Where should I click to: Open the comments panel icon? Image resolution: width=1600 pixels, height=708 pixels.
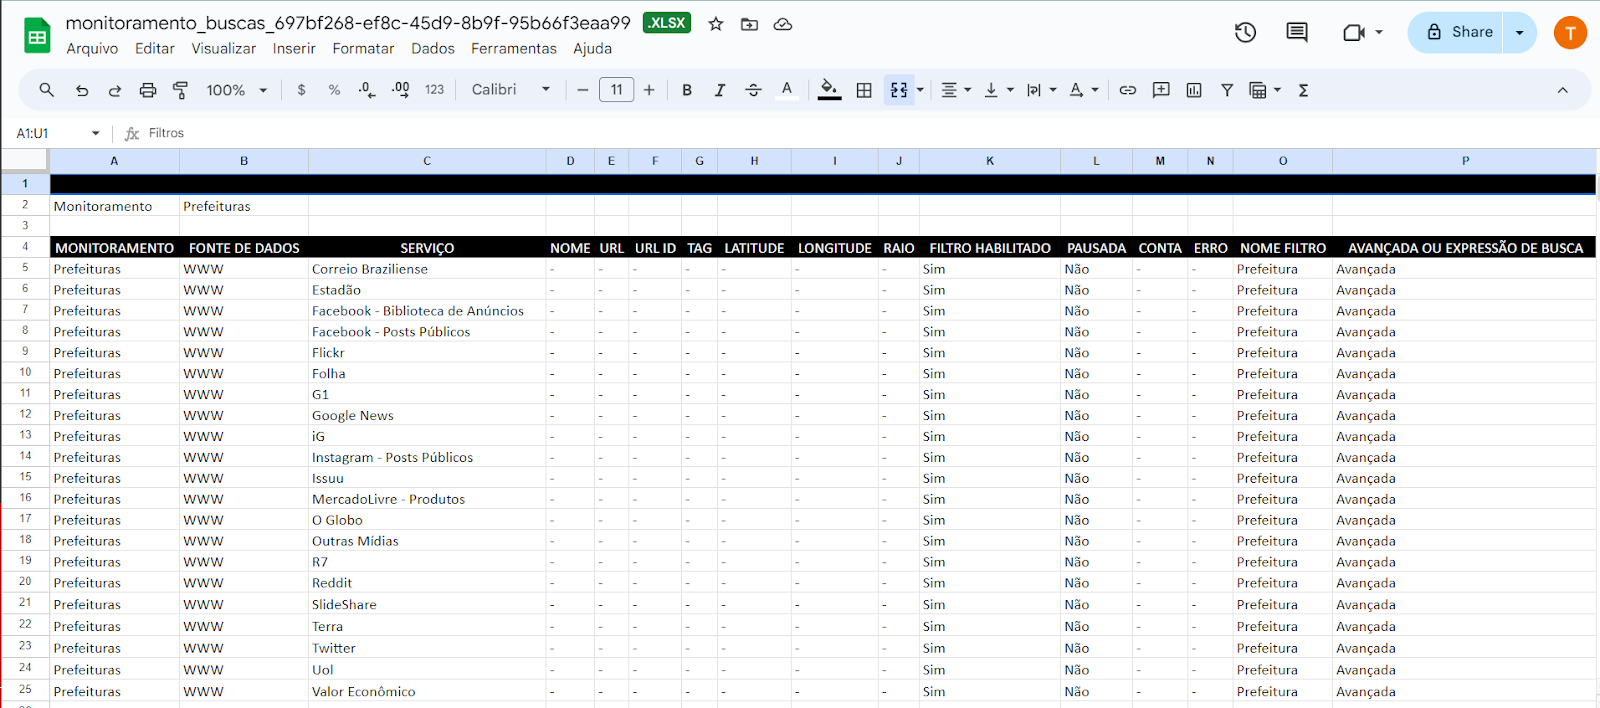tap(1297, 32)
